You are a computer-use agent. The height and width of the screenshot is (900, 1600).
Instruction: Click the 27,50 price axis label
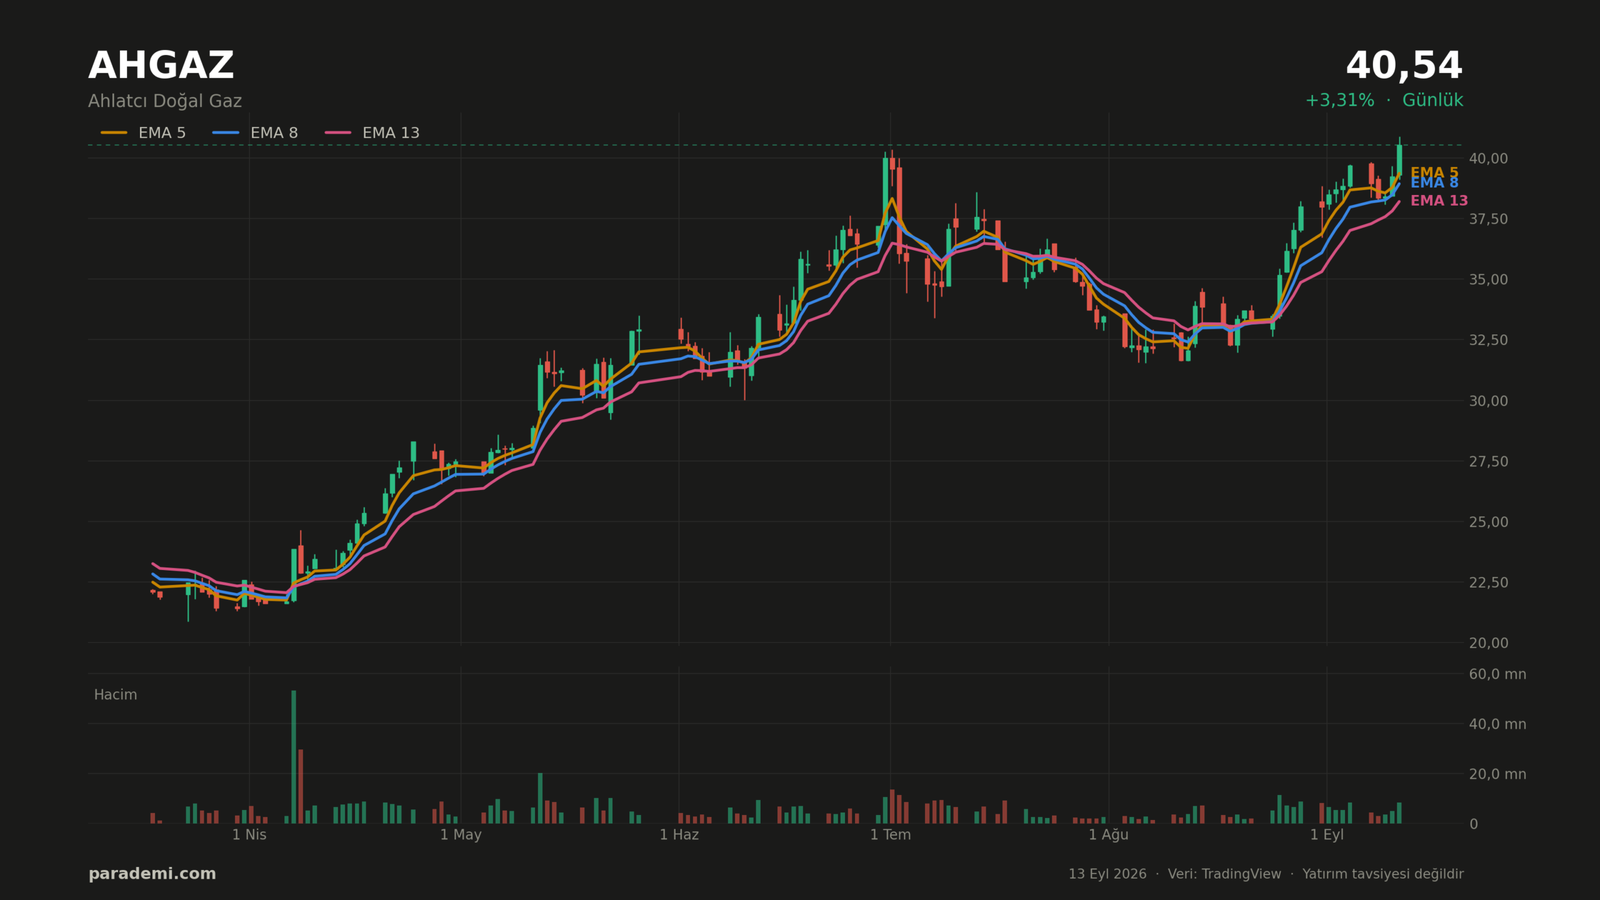click(1488, 461)
